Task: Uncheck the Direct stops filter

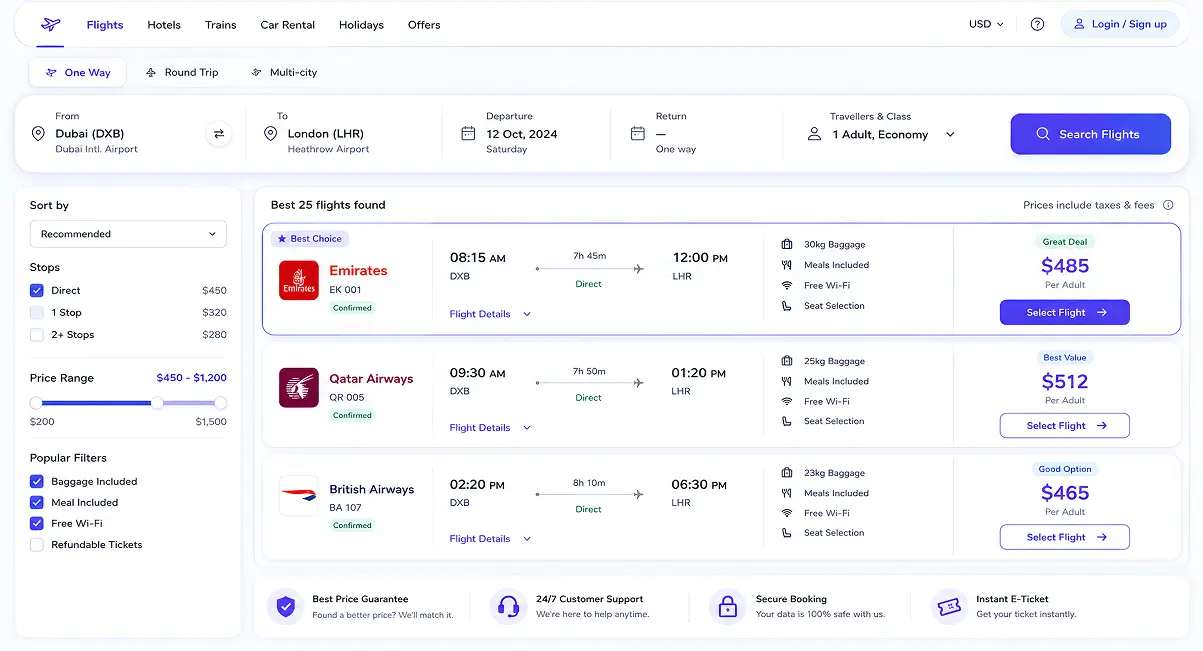Action: (37, 291)
